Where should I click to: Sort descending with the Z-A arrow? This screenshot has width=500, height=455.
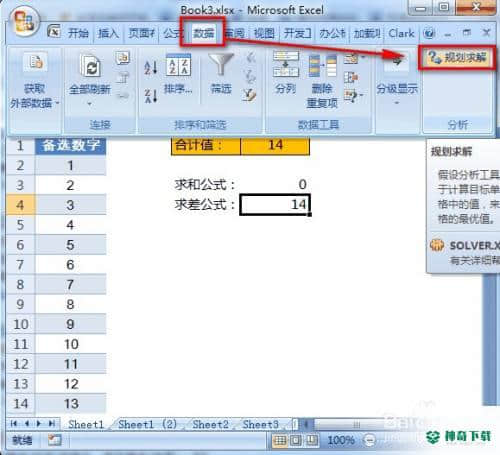(x=150, y=96)
